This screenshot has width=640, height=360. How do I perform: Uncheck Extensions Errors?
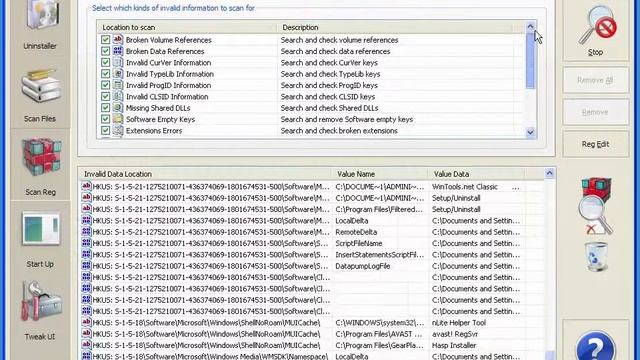pyautogui.click(x=105, y=131)
